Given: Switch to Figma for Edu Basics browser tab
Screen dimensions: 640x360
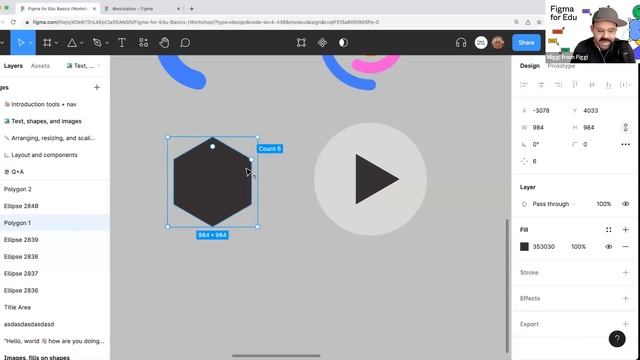Looking at the screenshot, I should pos(57,8).
